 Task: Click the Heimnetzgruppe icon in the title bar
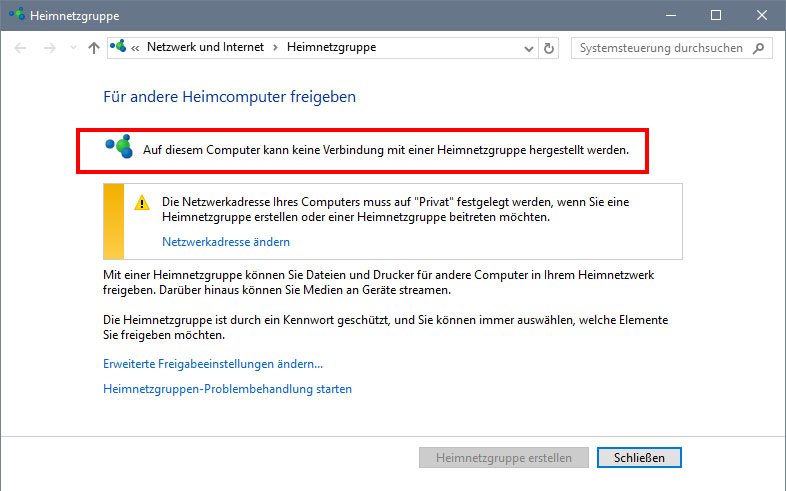[16, 15]
